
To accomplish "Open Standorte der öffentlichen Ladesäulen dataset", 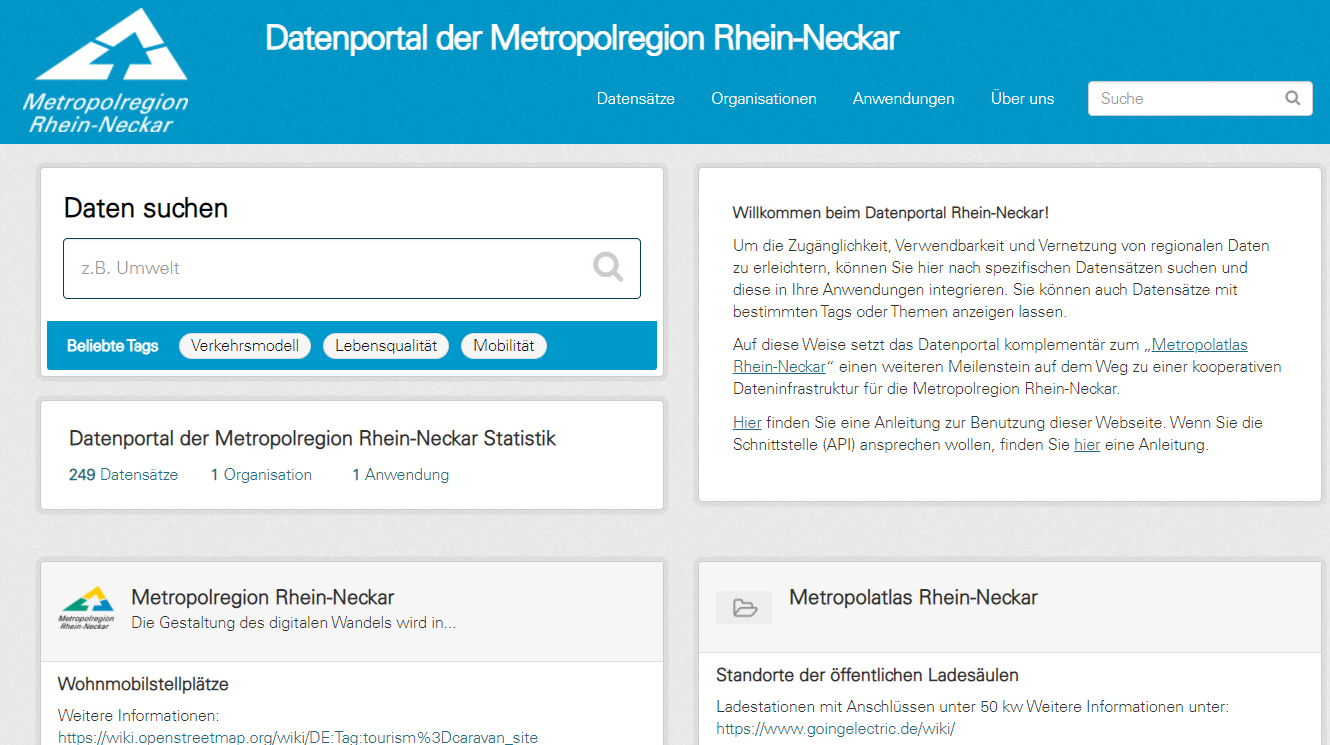I will coord(867,675).
